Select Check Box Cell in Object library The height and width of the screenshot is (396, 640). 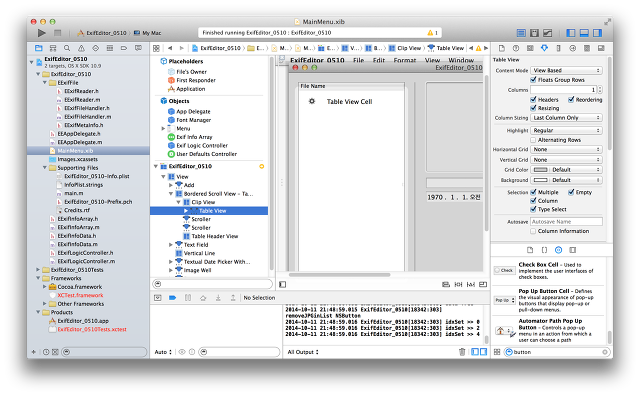coord(549,271)
